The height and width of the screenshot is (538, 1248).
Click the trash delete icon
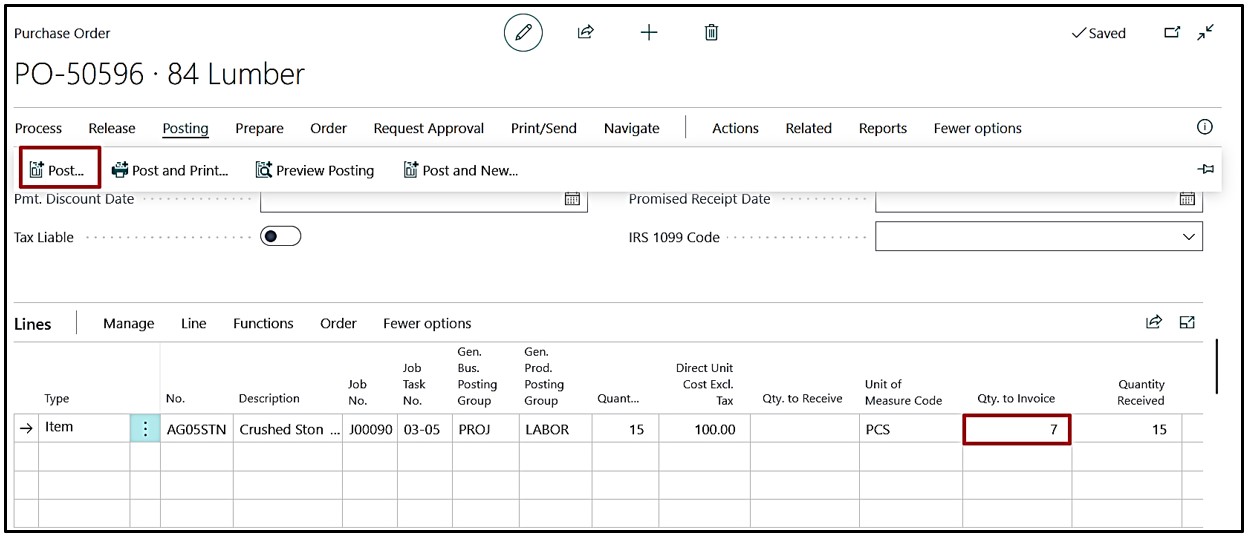(x=711, y=33)
